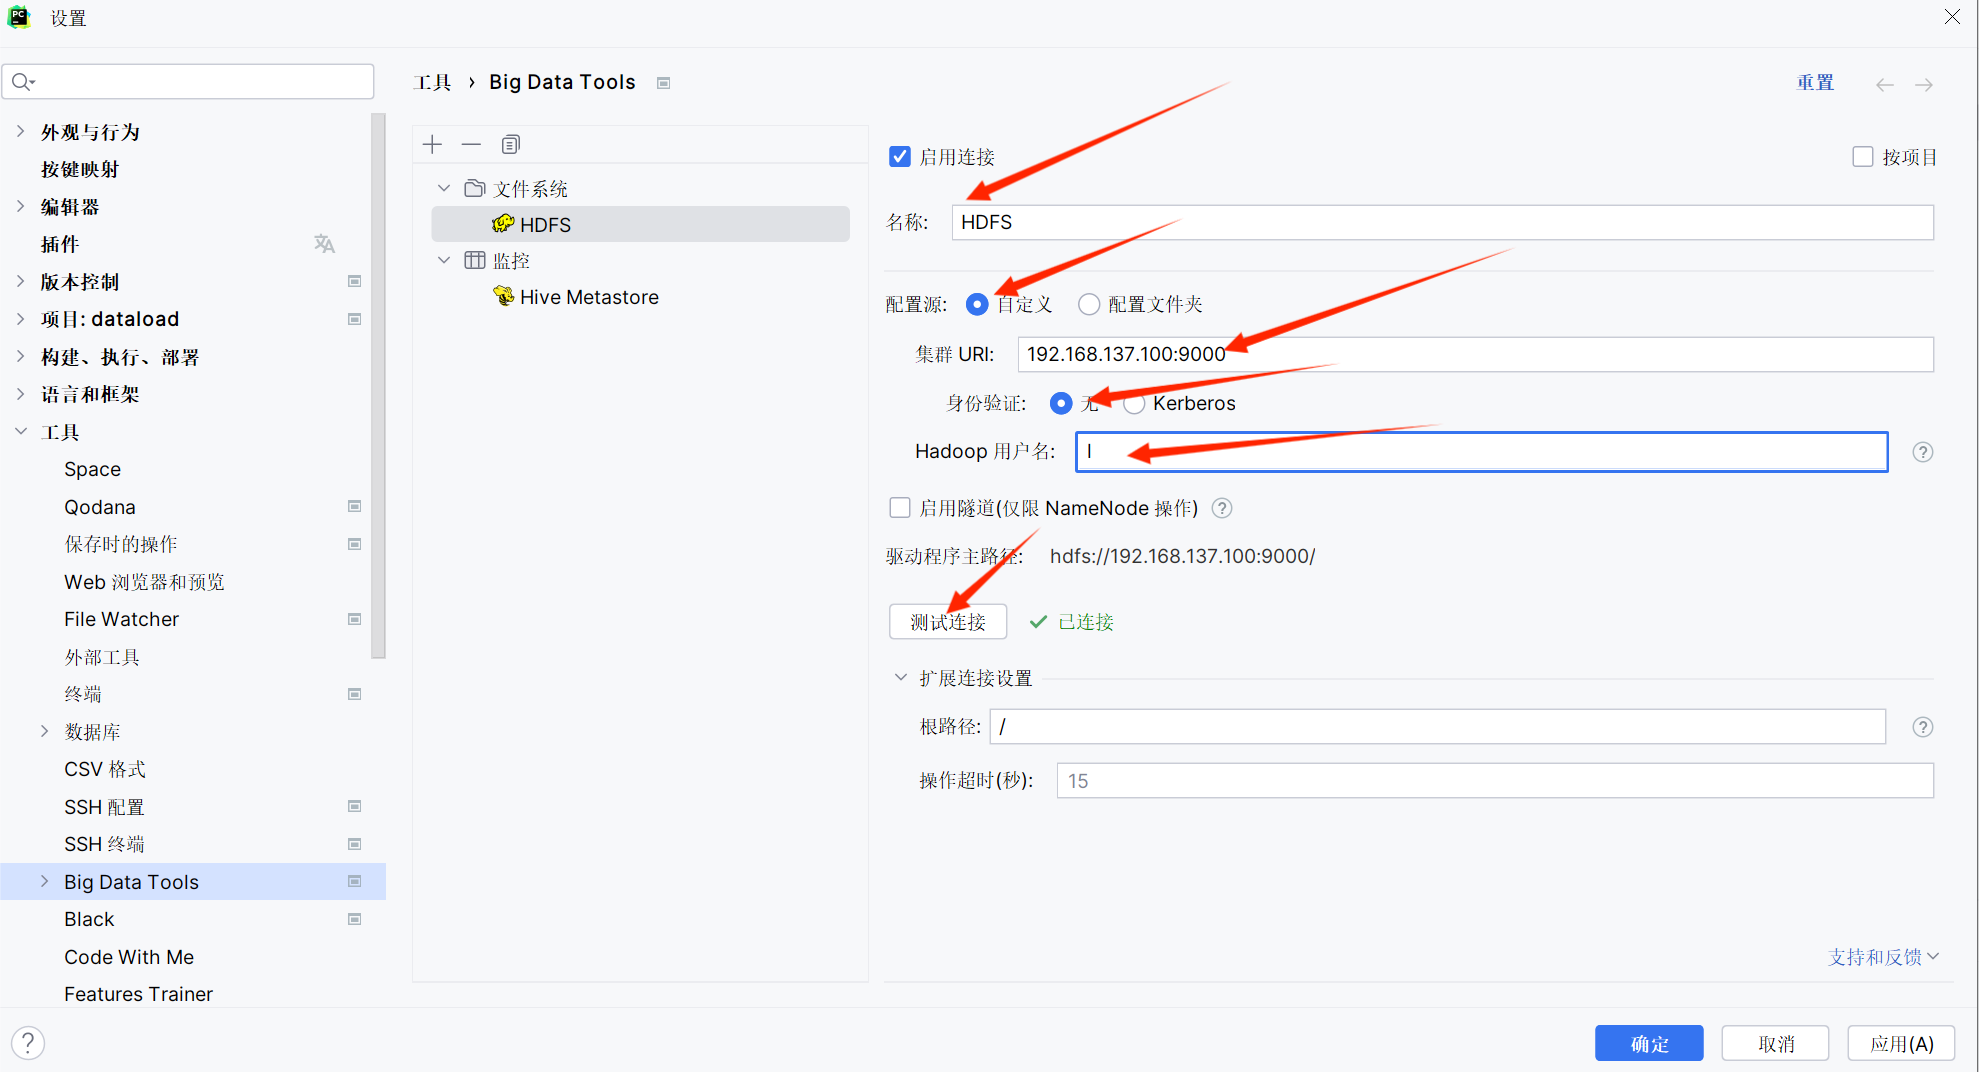Viewport: 1979px width, 1072px height.
Task: Uncheck the 启用连接 checkbox
Action: point(899,156)
